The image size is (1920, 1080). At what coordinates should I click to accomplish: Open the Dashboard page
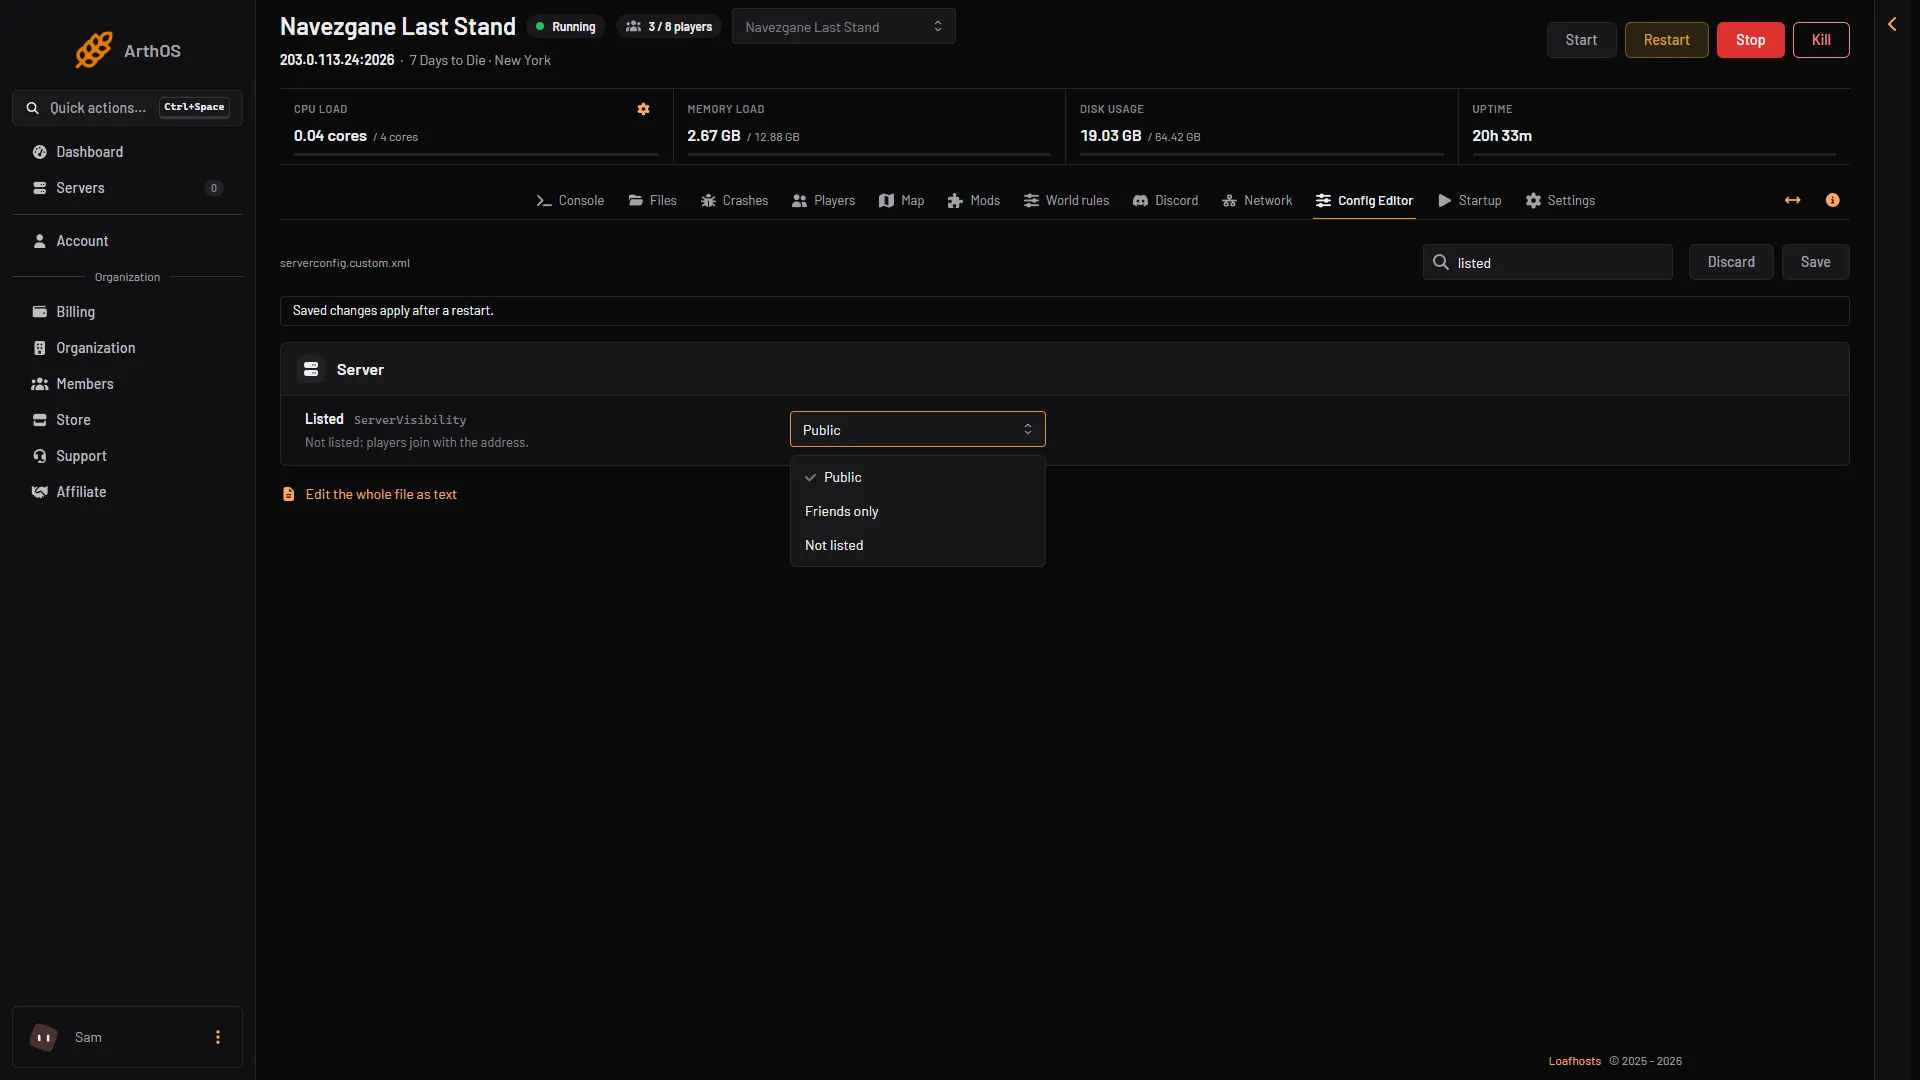coord(127,152)
